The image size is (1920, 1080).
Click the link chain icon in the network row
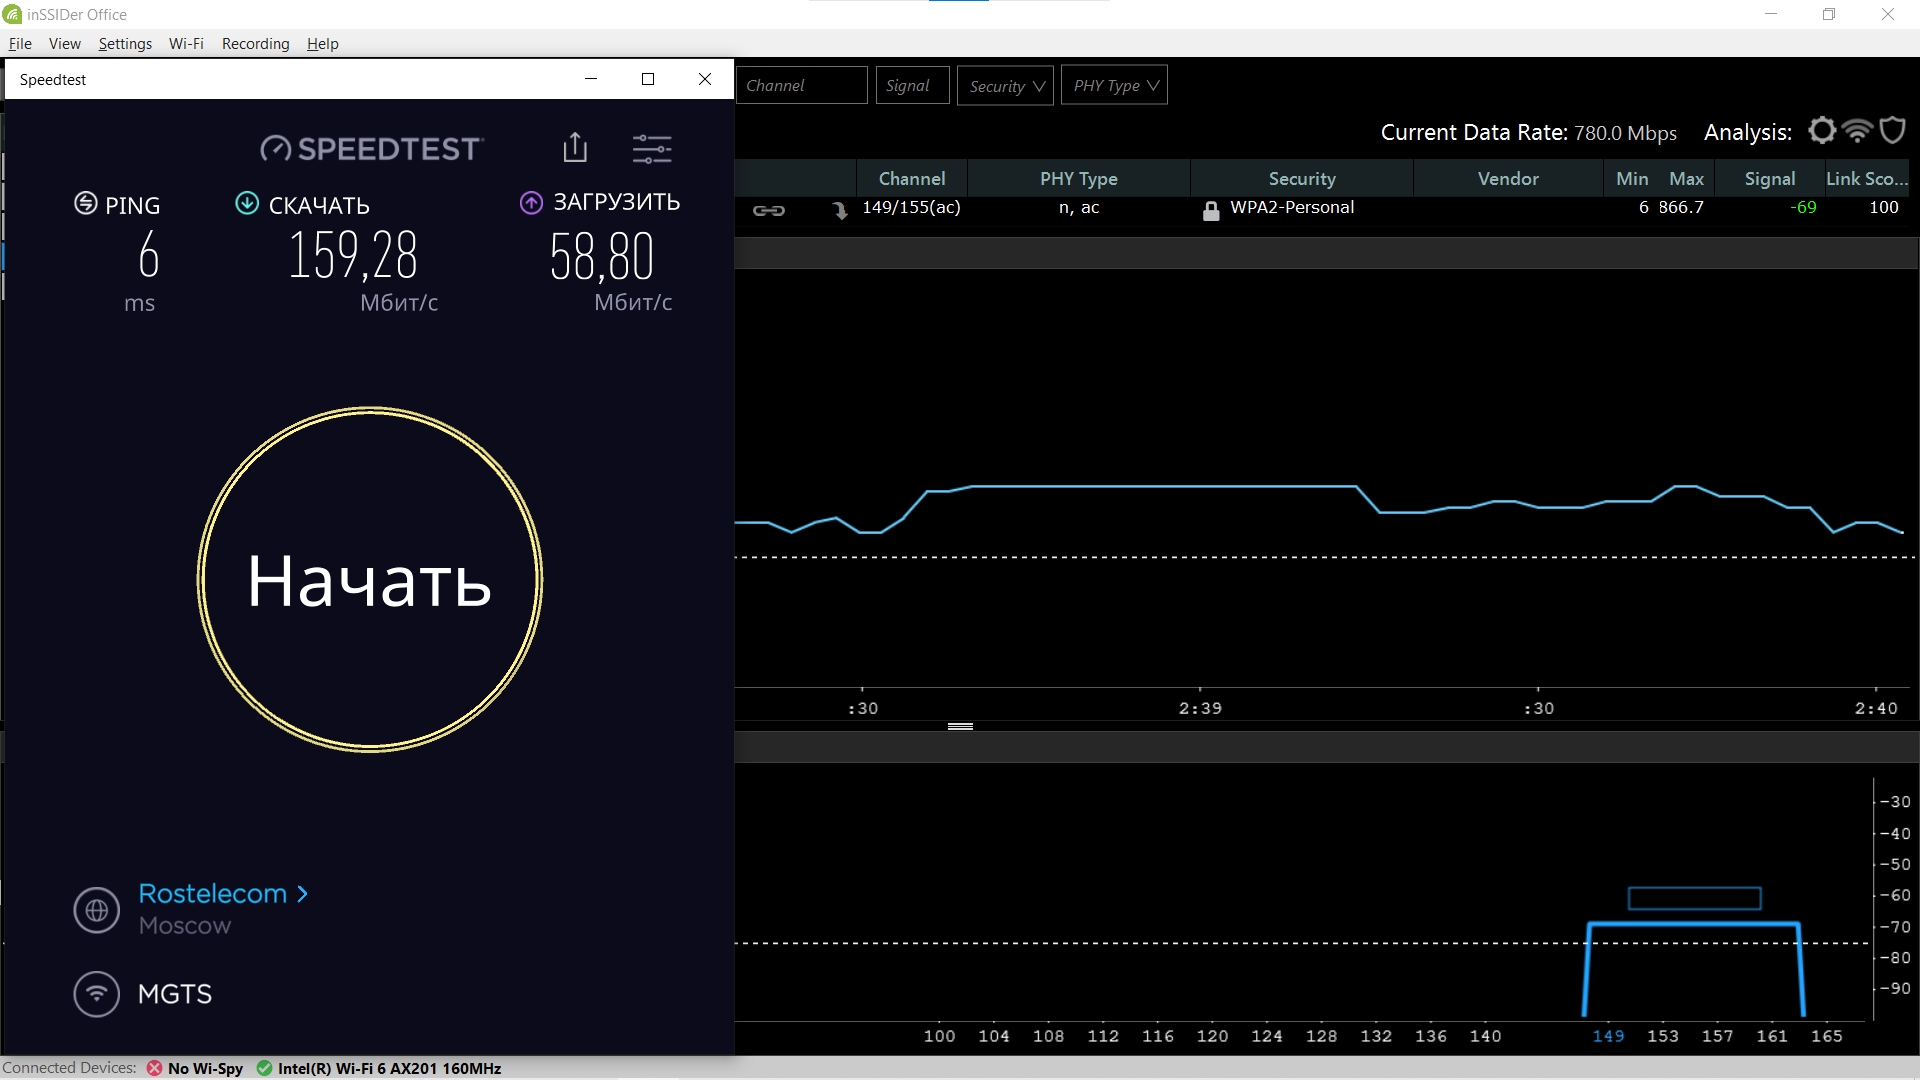[x=769, y=210]
